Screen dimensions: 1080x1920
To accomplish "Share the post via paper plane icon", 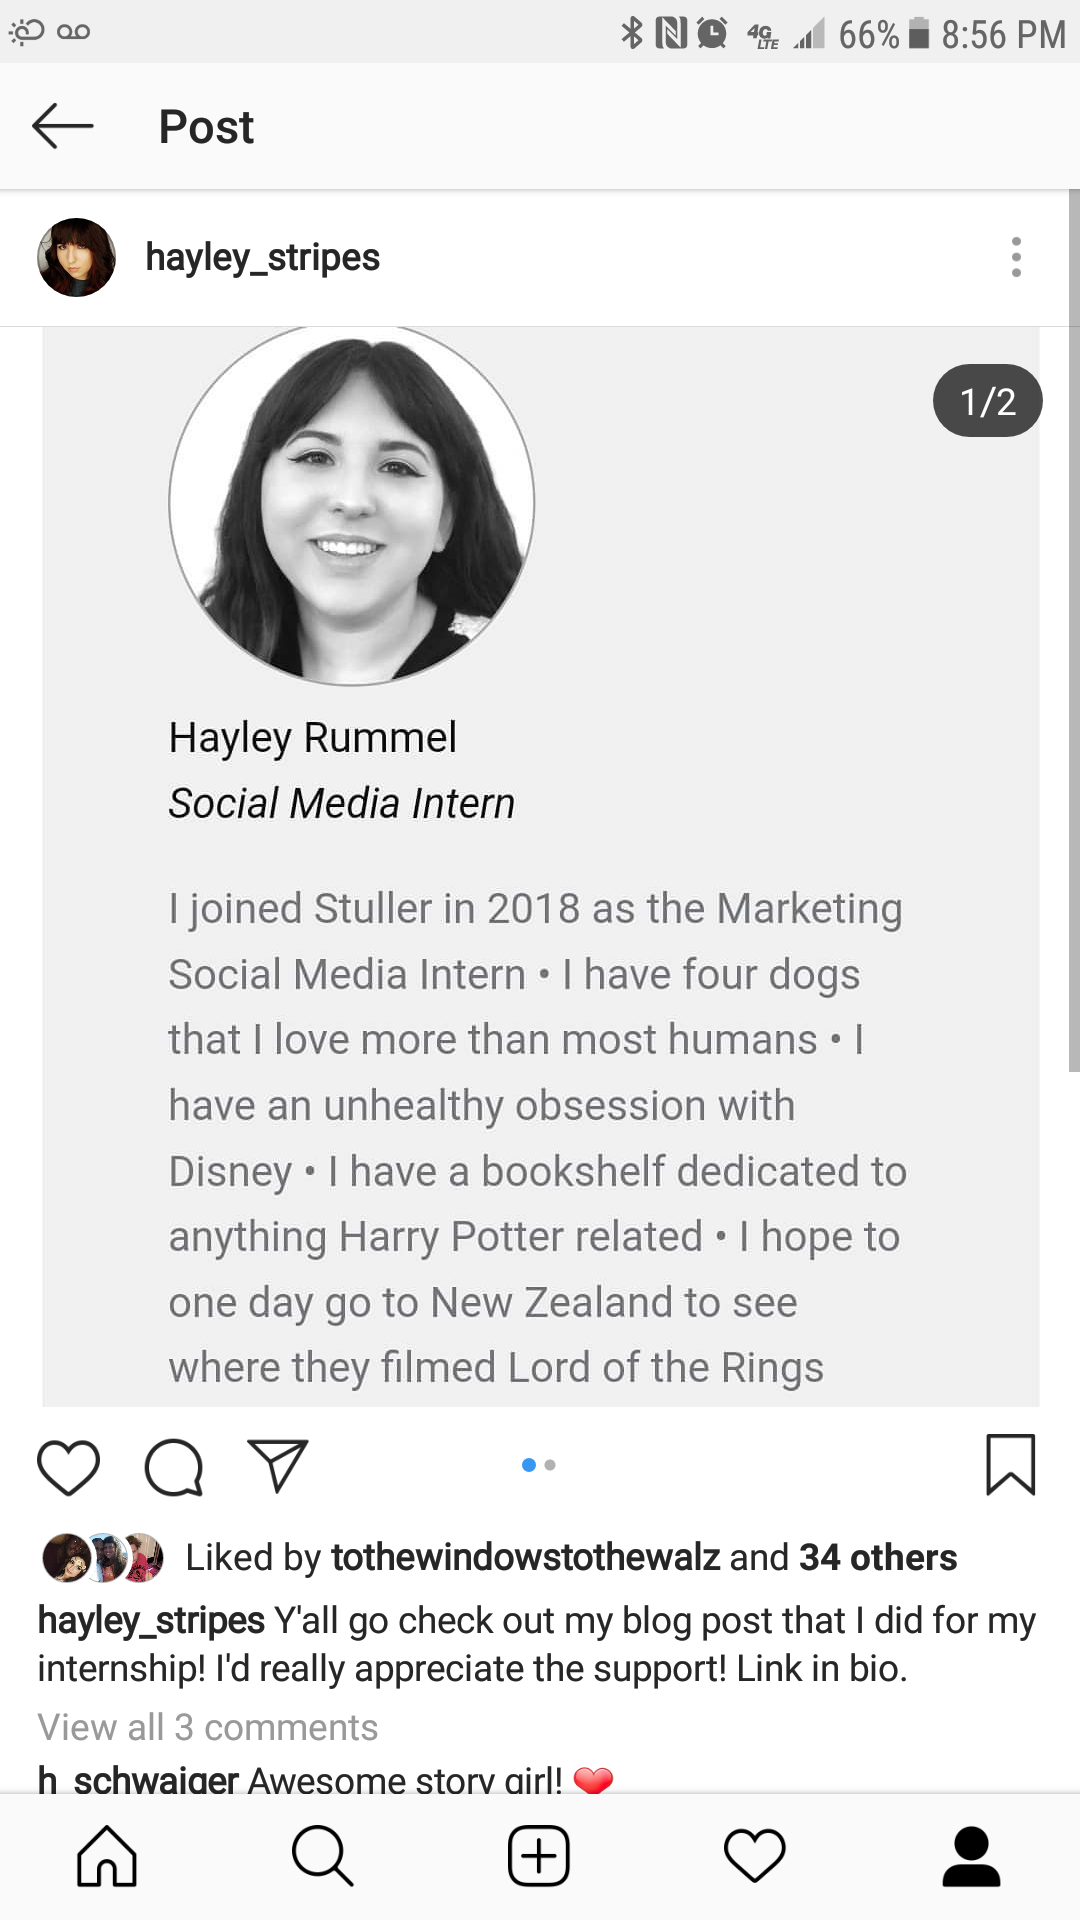I will coord(277,1467).
